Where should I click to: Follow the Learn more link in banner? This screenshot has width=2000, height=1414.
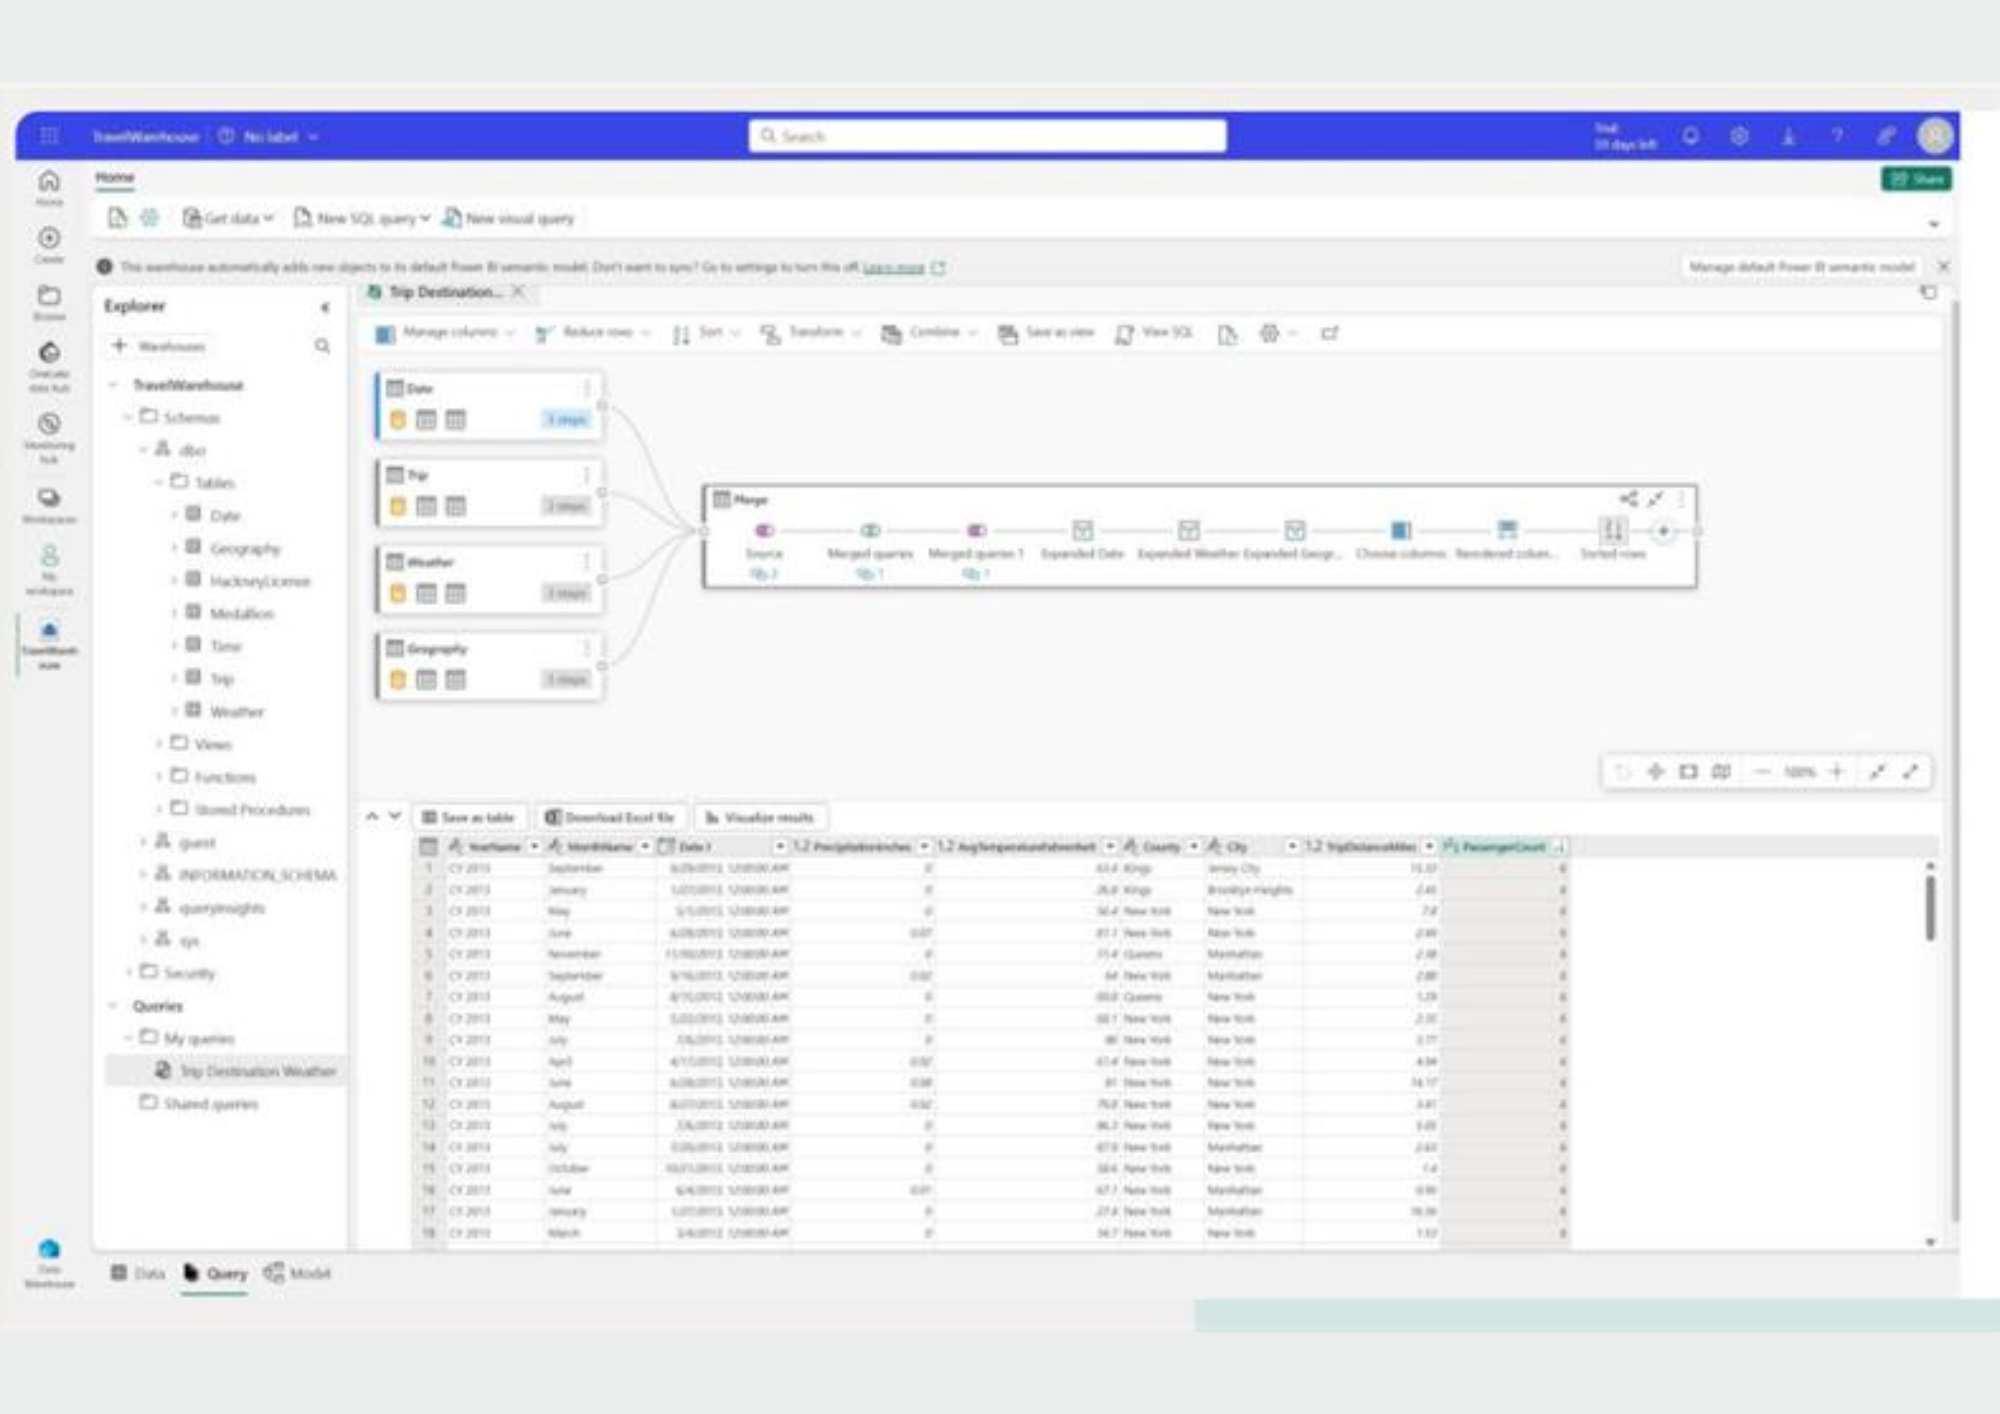tap(893, 268)
